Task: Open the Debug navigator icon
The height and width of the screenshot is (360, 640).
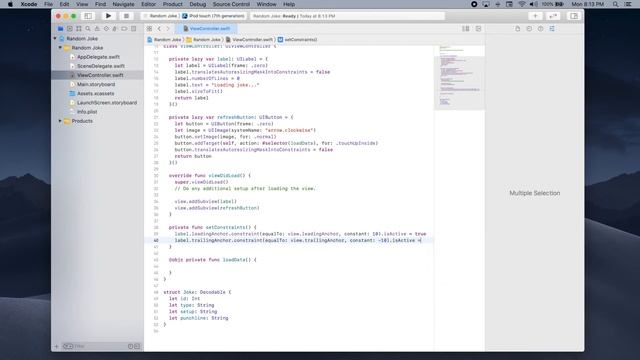Action: pos(115,29)
